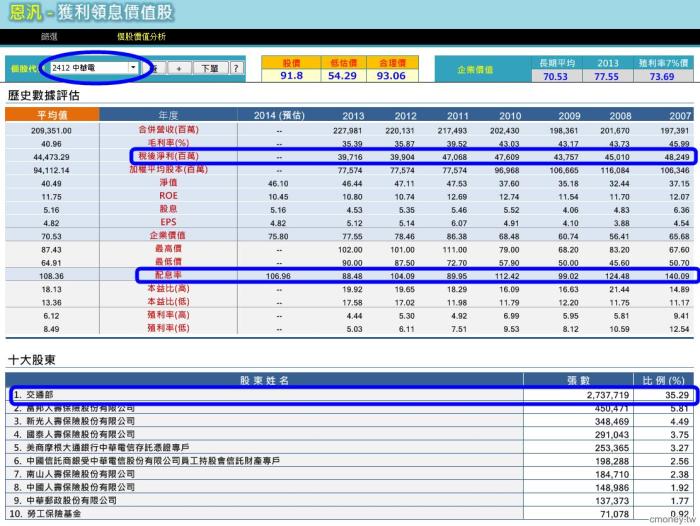Click the 獲利率7%價 value 73.69
This screenshot has height=526, width=700.
[662, 76]
